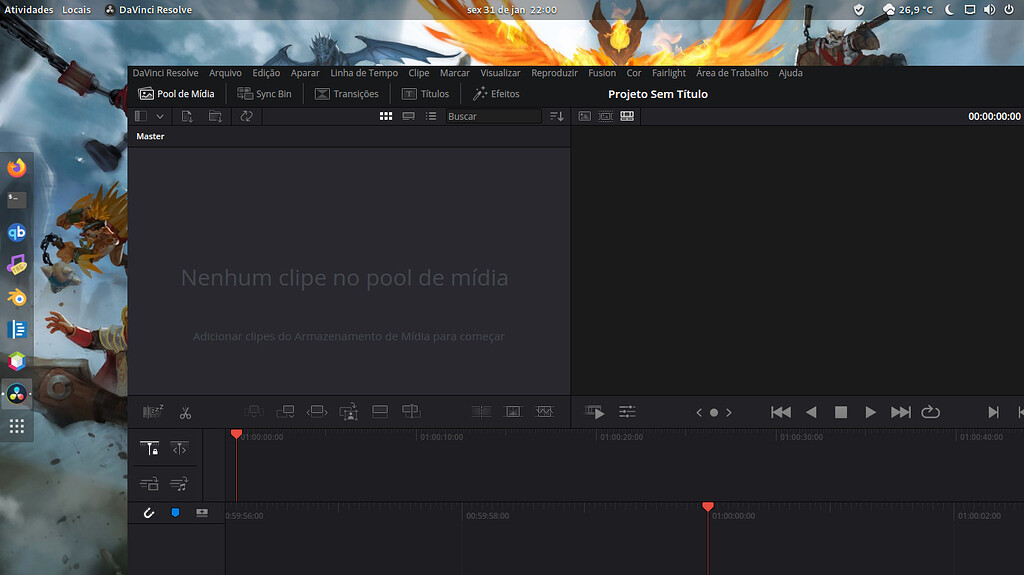
Task: Click the Sync Clips icon
Action: 246,116
